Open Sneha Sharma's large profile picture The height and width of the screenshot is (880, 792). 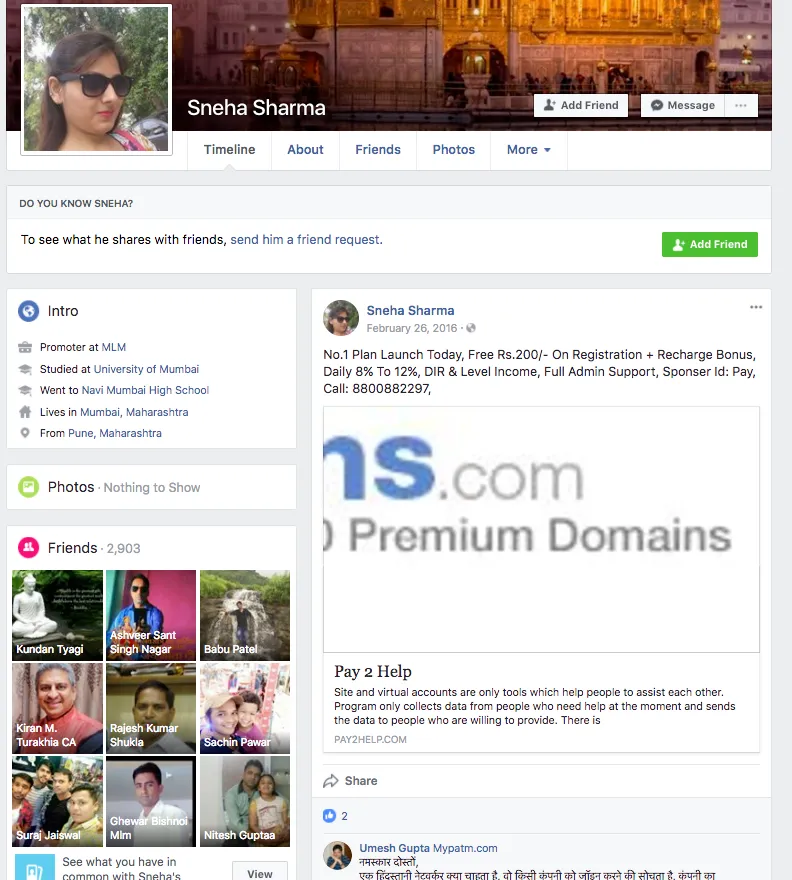pos(96,79)
